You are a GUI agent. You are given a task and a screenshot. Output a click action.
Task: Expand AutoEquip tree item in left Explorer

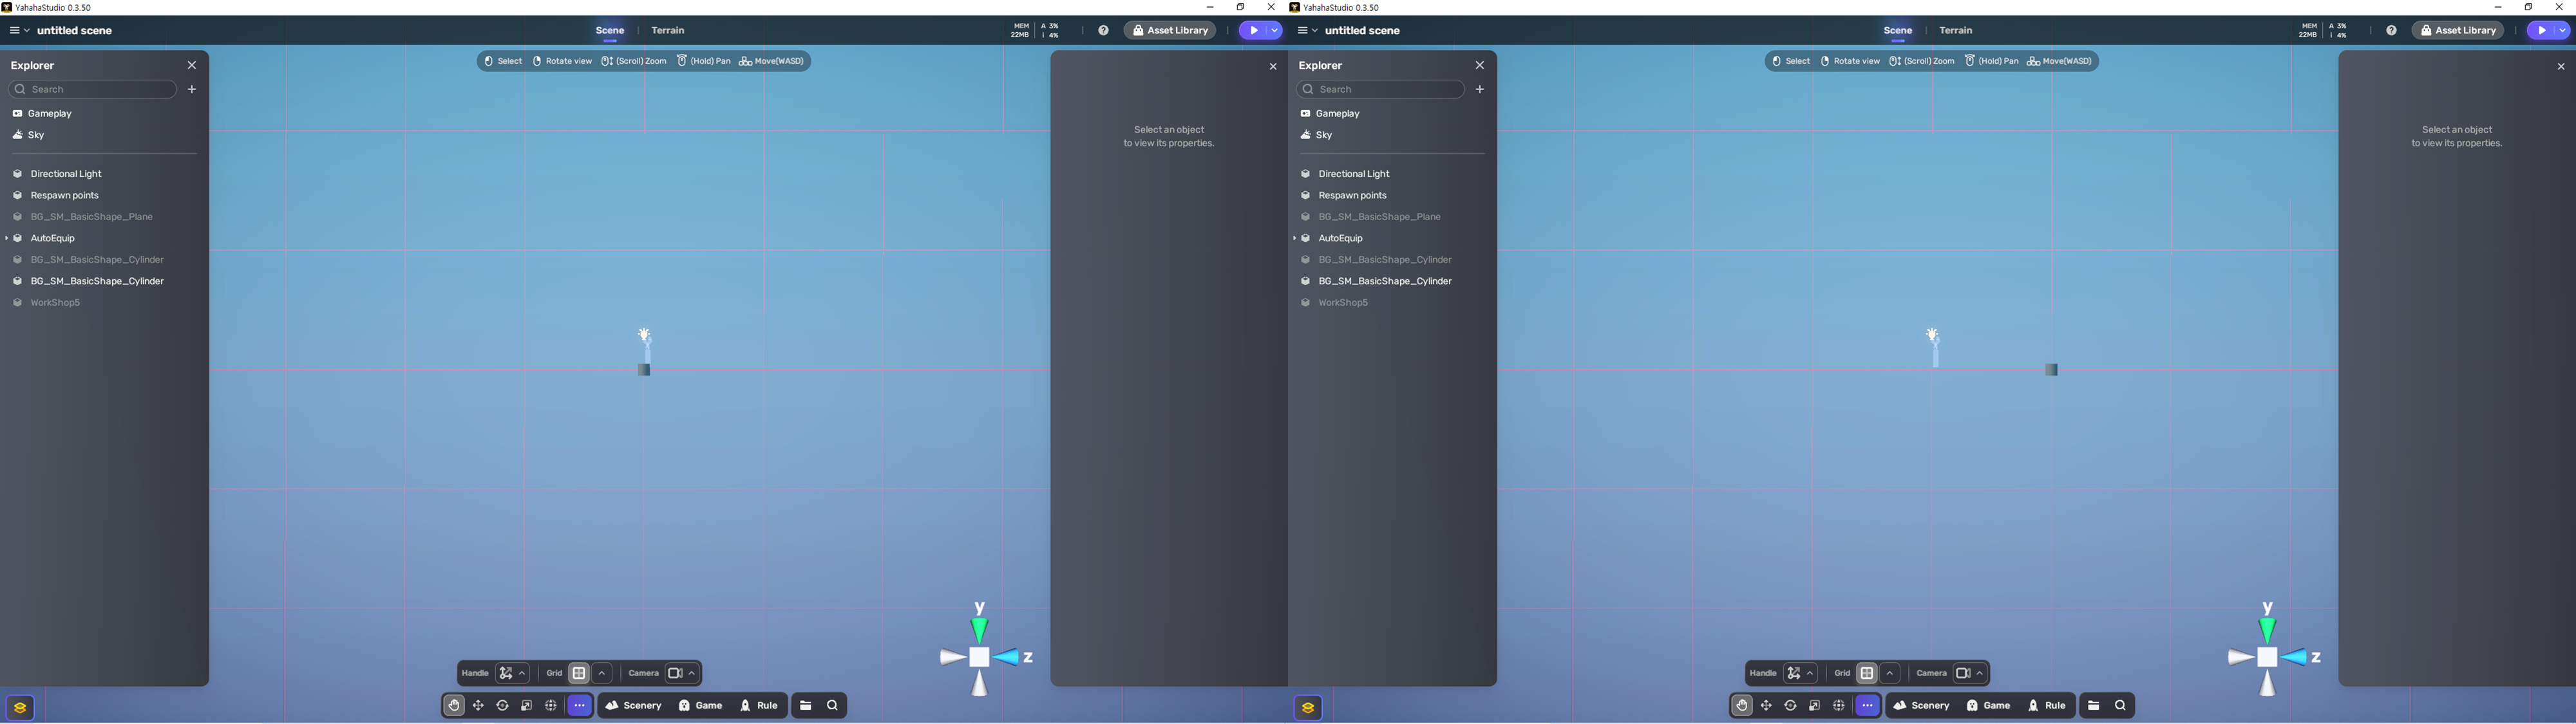(x=7, y=238)
